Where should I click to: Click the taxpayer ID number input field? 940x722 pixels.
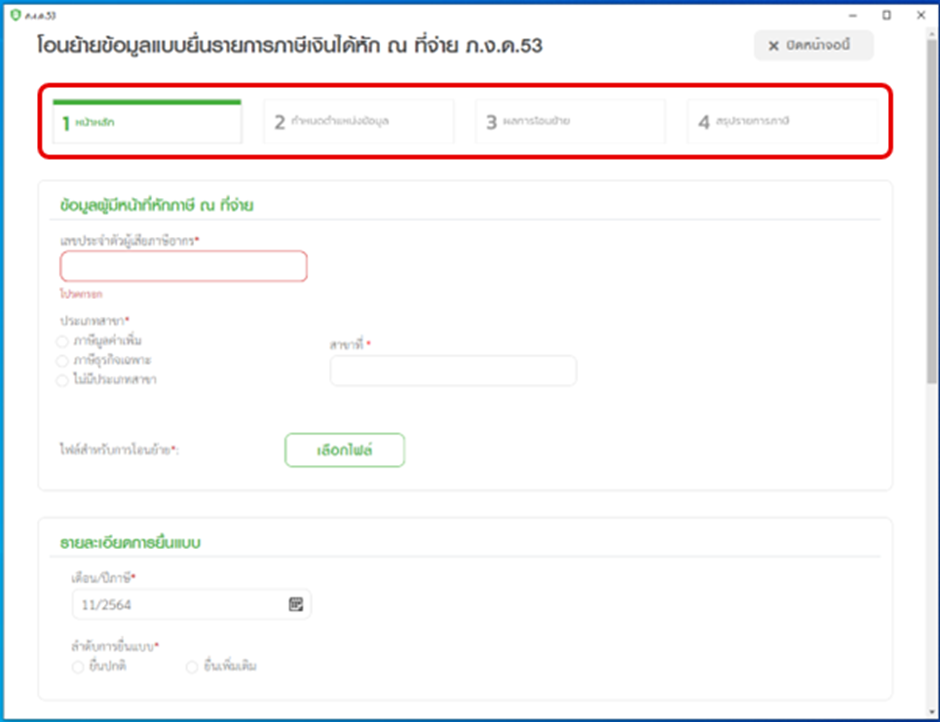[183, 266]
